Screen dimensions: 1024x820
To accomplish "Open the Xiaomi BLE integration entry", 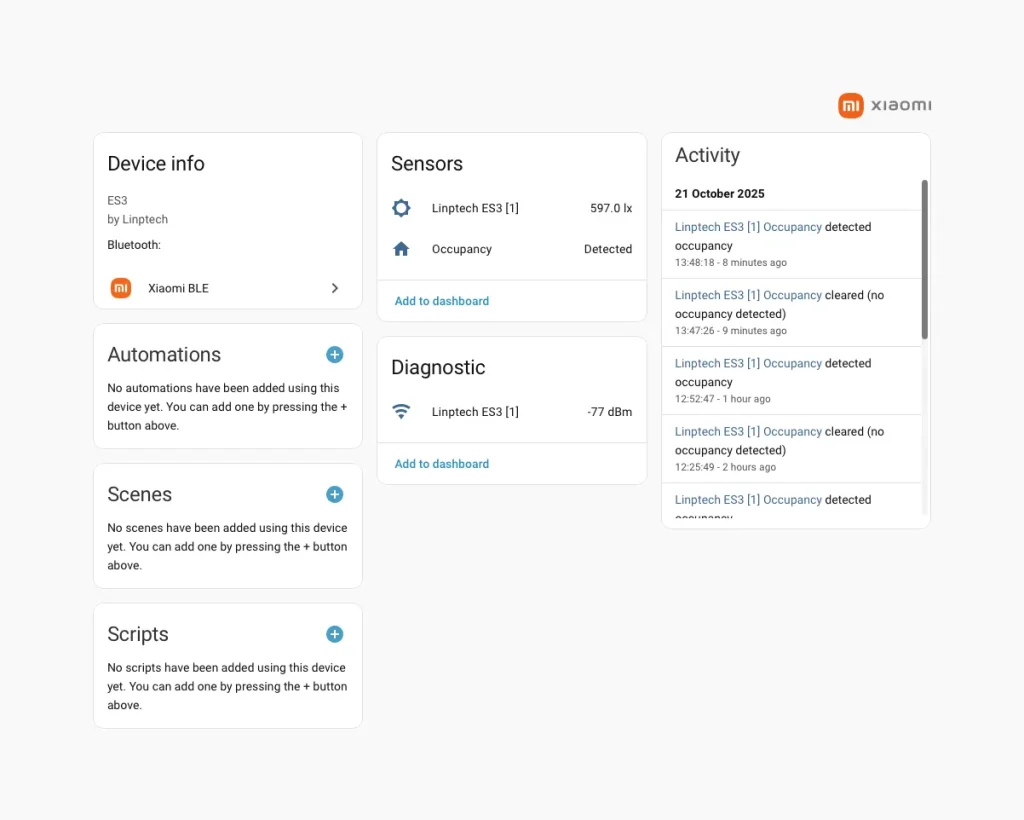I will [178, 288].
